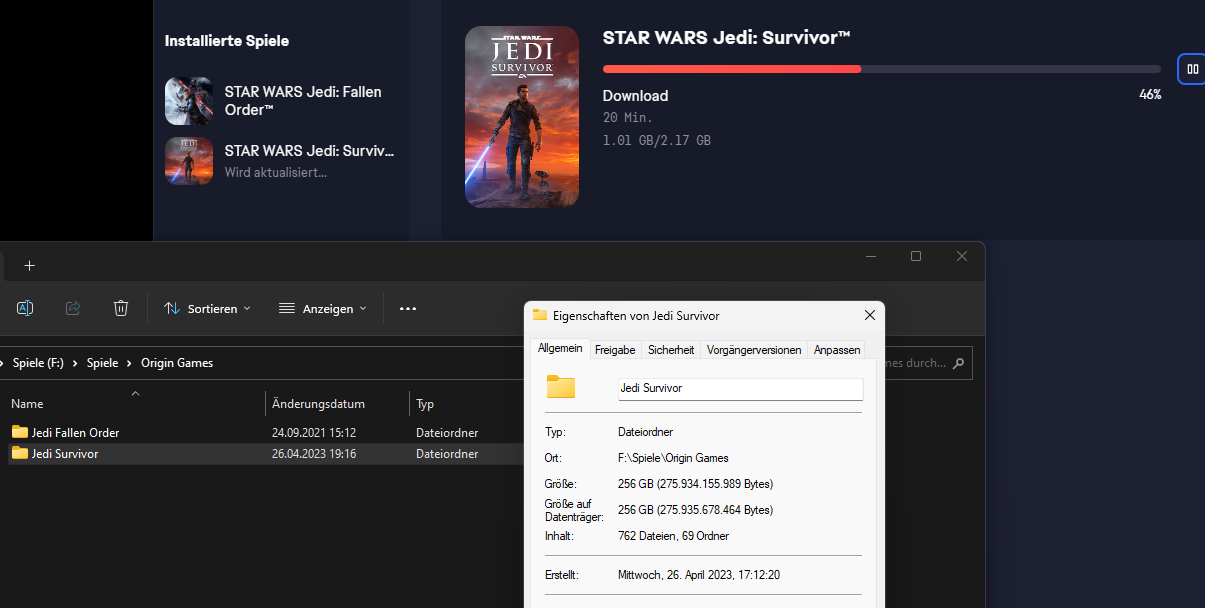Image resolution: width=1205 pixels, height=608 pixels.
Task: Select the Jedi Survivor folder row
Action: coord(265,454)
